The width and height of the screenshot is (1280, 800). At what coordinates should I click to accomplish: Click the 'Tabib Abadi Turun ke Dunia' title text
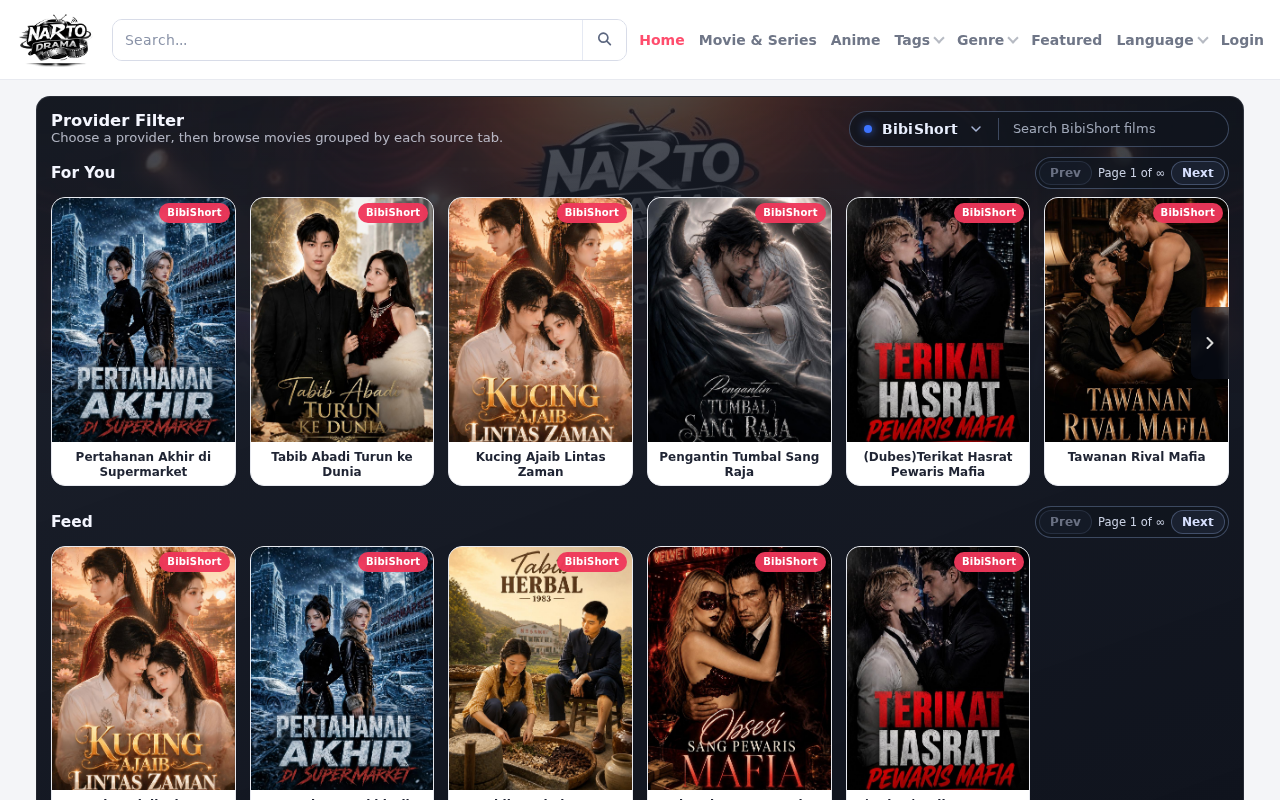342,464
